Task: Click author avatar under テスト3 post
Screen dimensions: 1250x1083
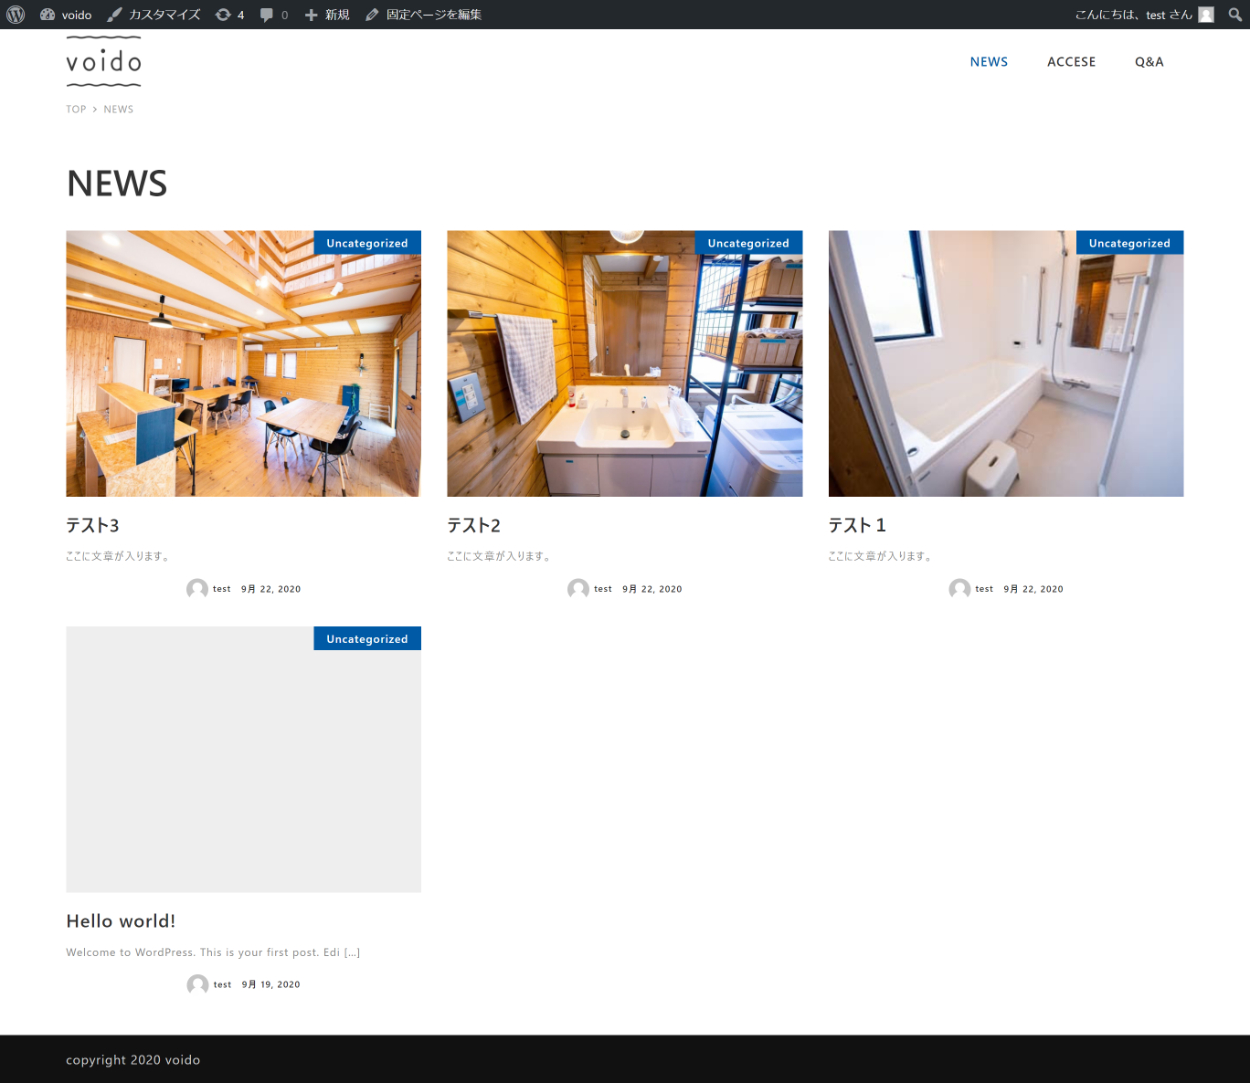Action: point(197,589)
